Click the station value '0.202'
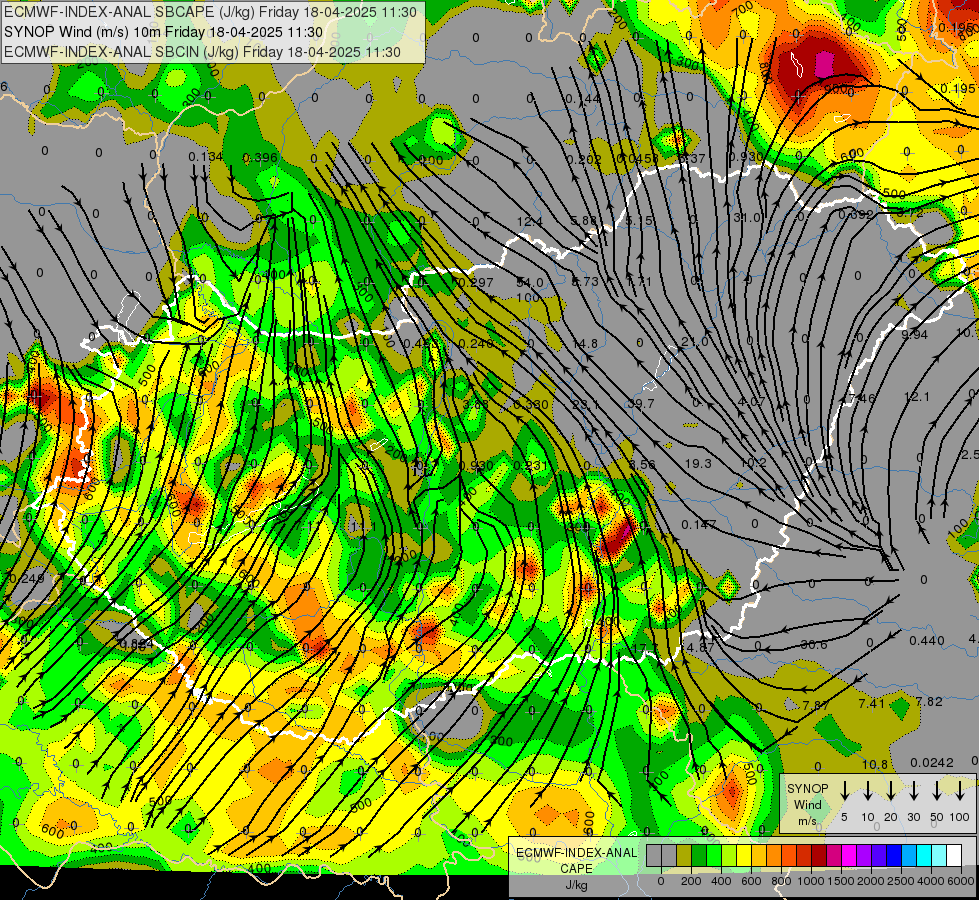Screen dimensions: 979x900 (x=584, y=159)
